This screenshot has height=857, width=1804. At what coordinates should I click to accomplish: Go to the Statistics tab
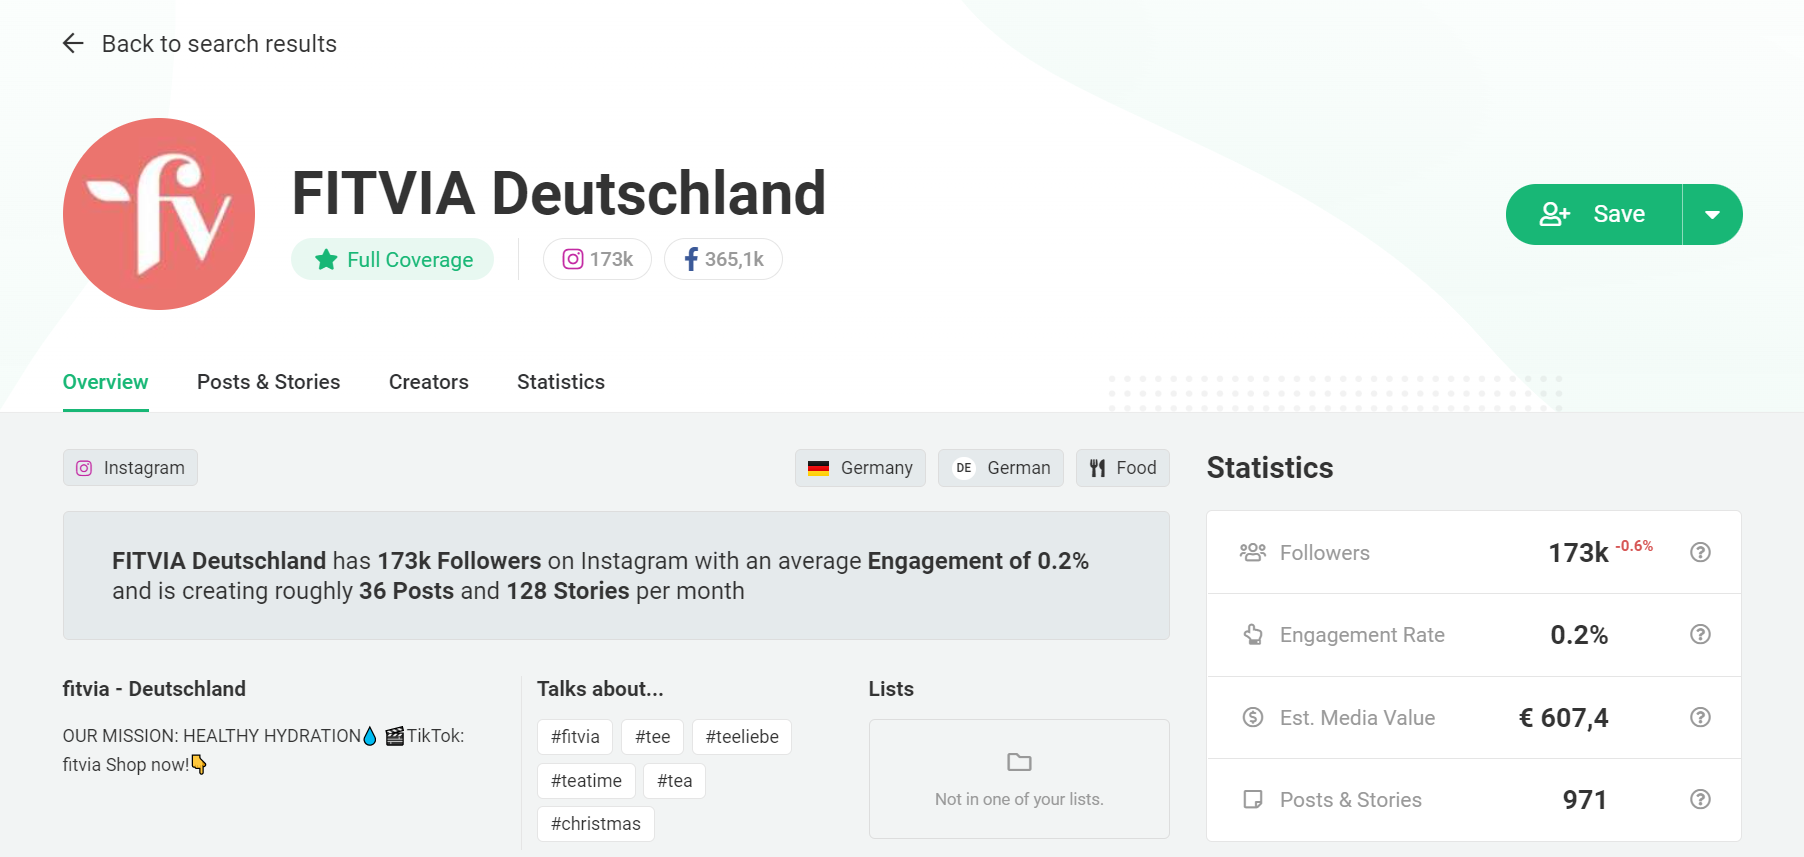coord(560,382)
